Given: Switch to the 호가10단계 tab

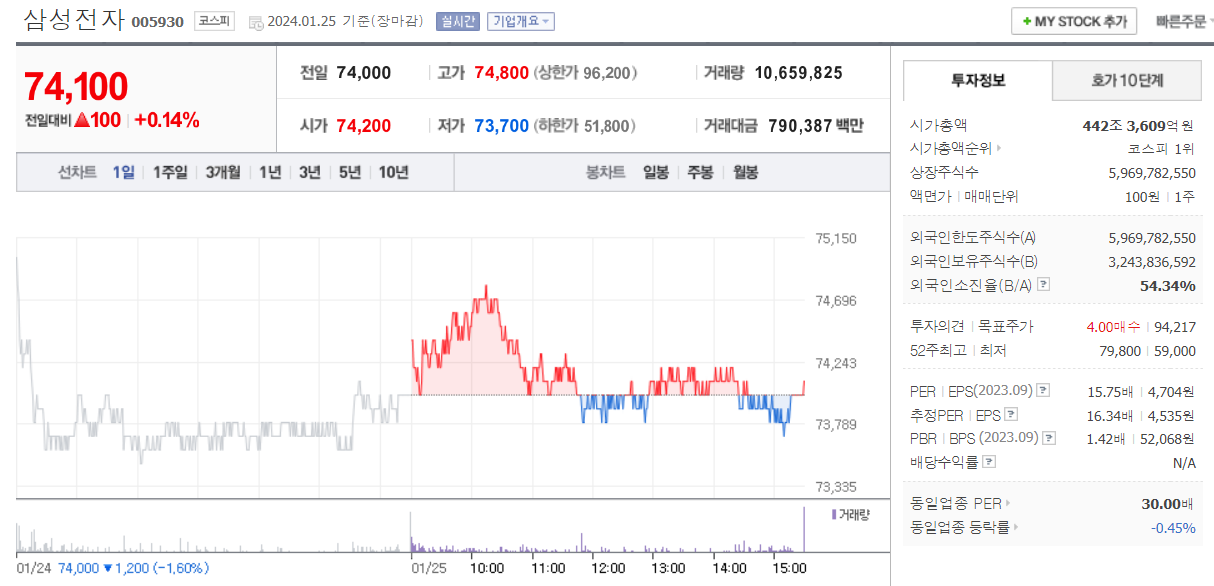Looking at the screenshot, I should point(1126,80).
